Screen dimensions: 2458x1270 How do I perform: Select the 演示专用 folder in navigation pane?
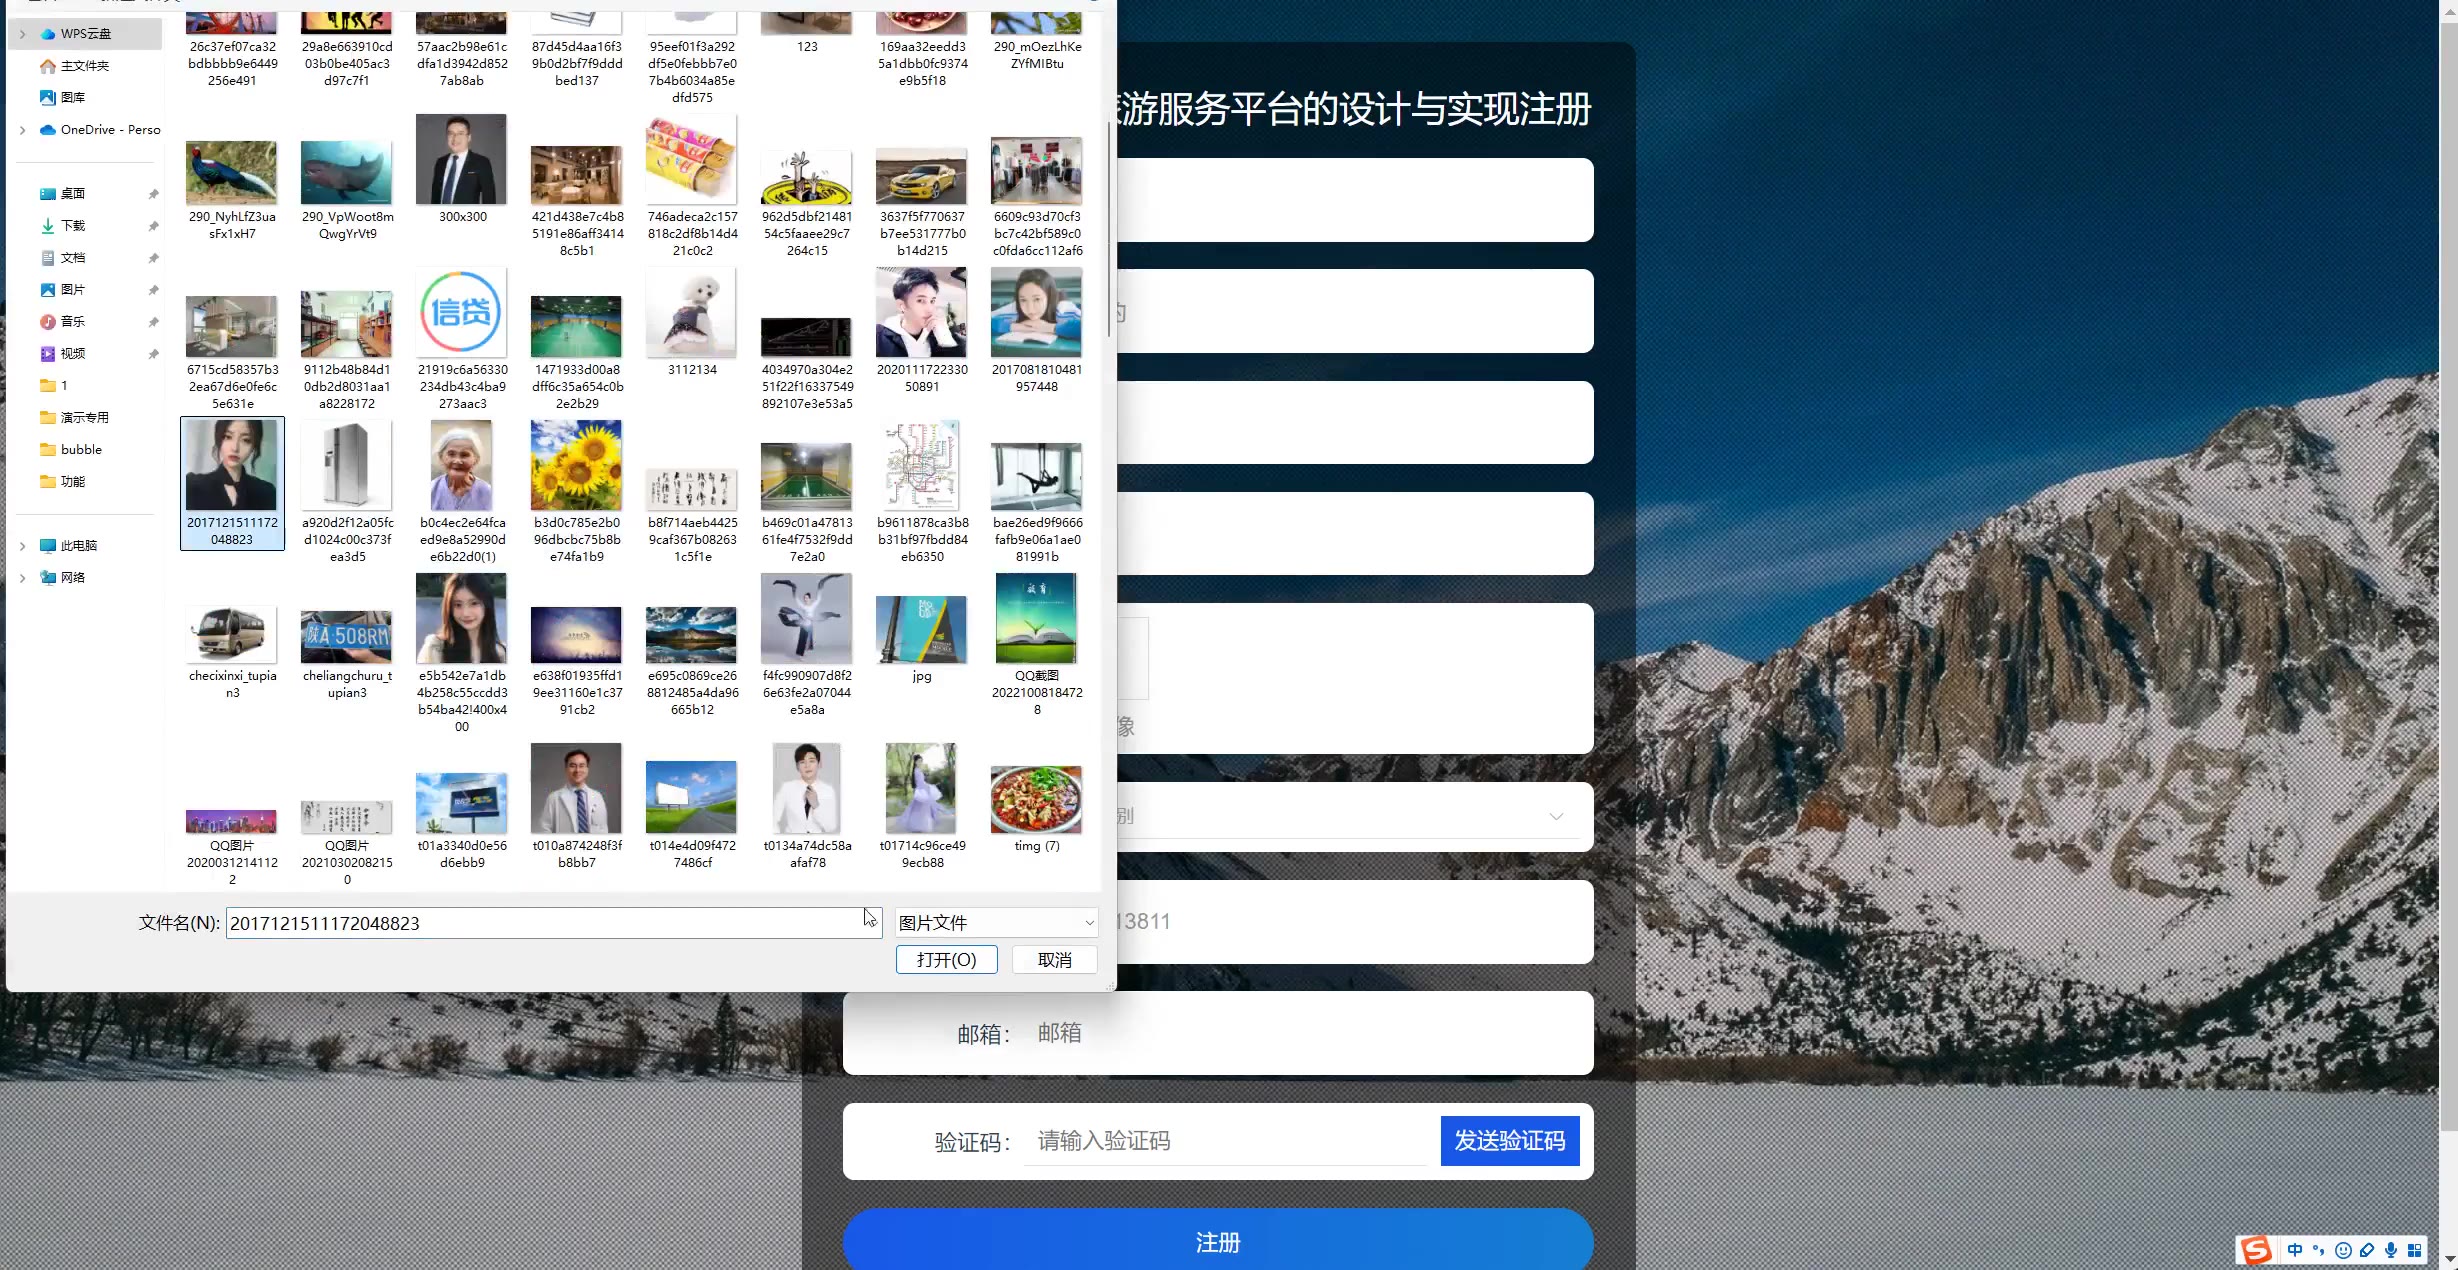(x=84, y=418)
